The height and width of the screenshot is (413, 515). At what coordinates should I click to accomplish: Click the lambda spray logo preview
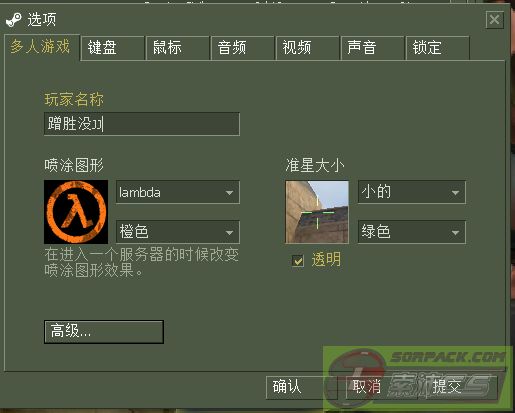pos(76,212)
